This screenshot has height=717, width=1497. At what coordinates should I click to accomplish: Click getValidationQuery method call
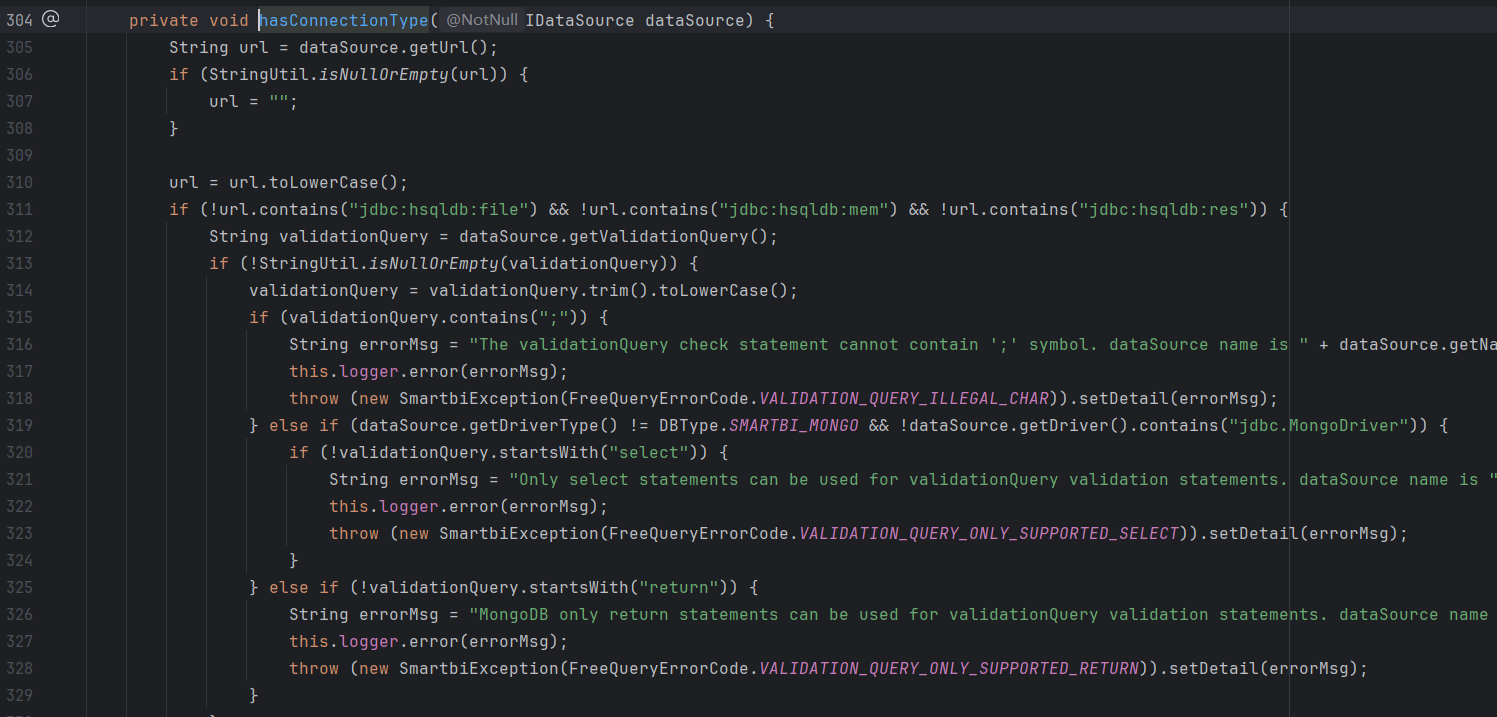point(673,236)
